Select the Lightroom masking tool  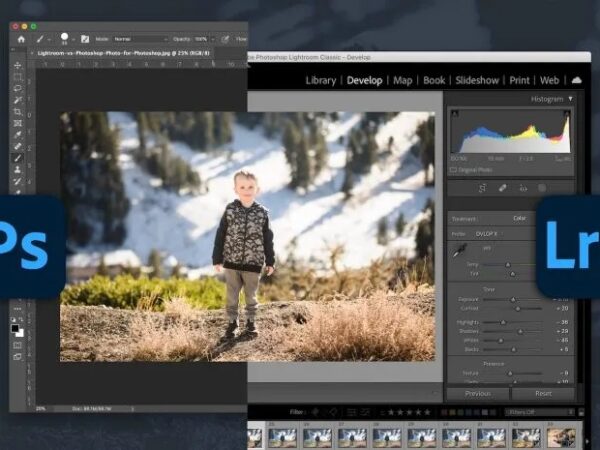542,188
